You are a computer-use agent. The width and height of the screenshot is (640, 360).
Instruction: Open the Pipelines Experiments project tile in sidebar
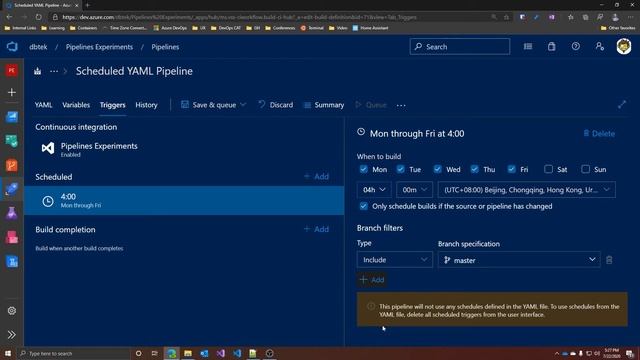click(x=11, y=71)
